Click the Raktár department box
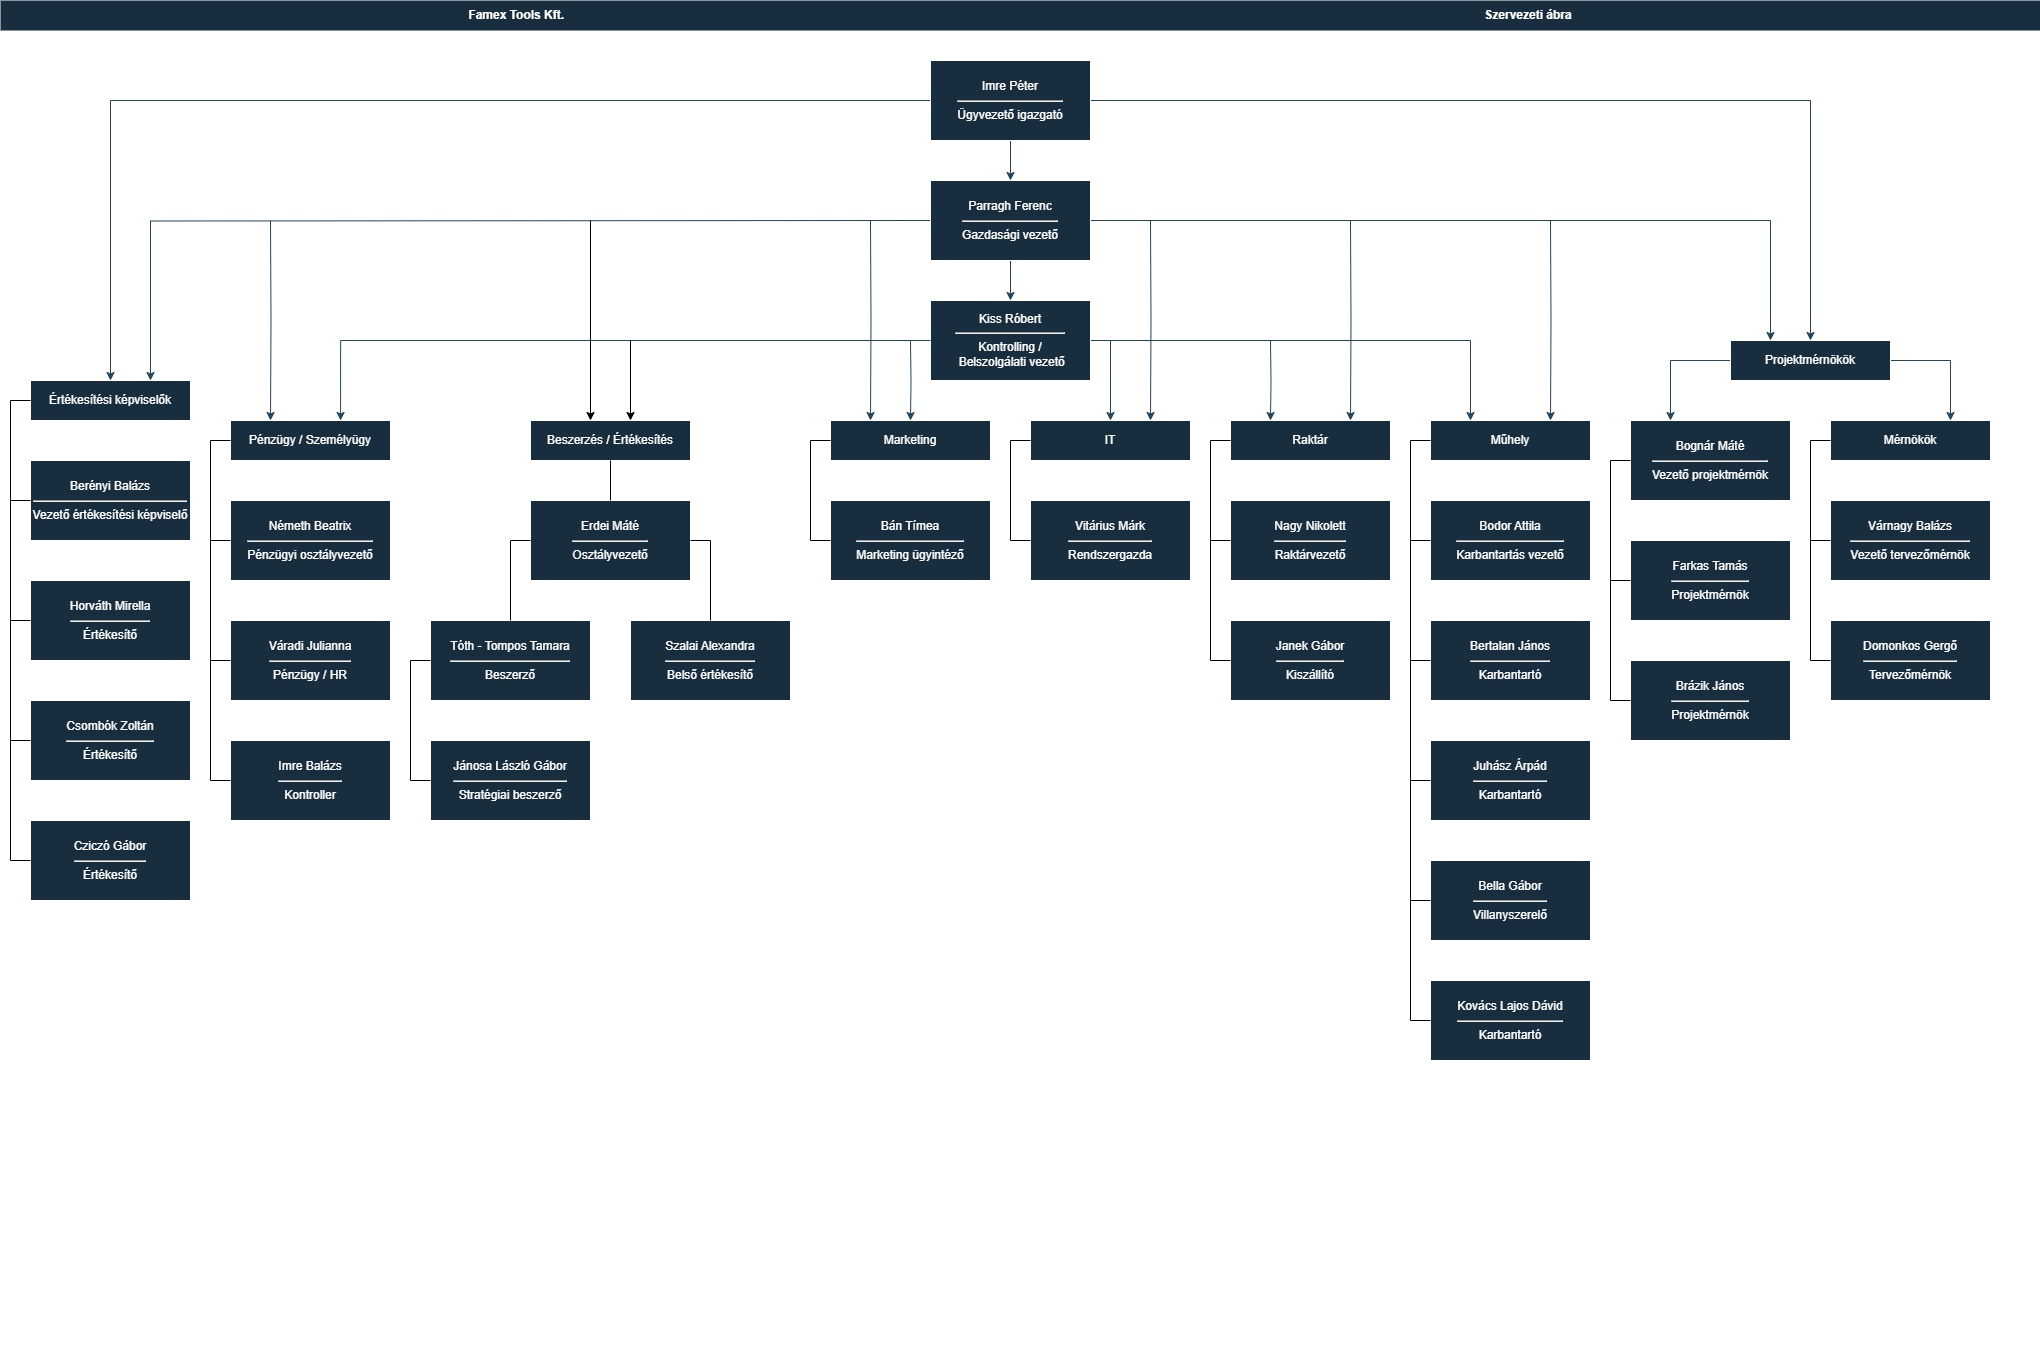The width and height of the screenshot is (2040, 1350). pyautogui.click(x=1310, y=440)
